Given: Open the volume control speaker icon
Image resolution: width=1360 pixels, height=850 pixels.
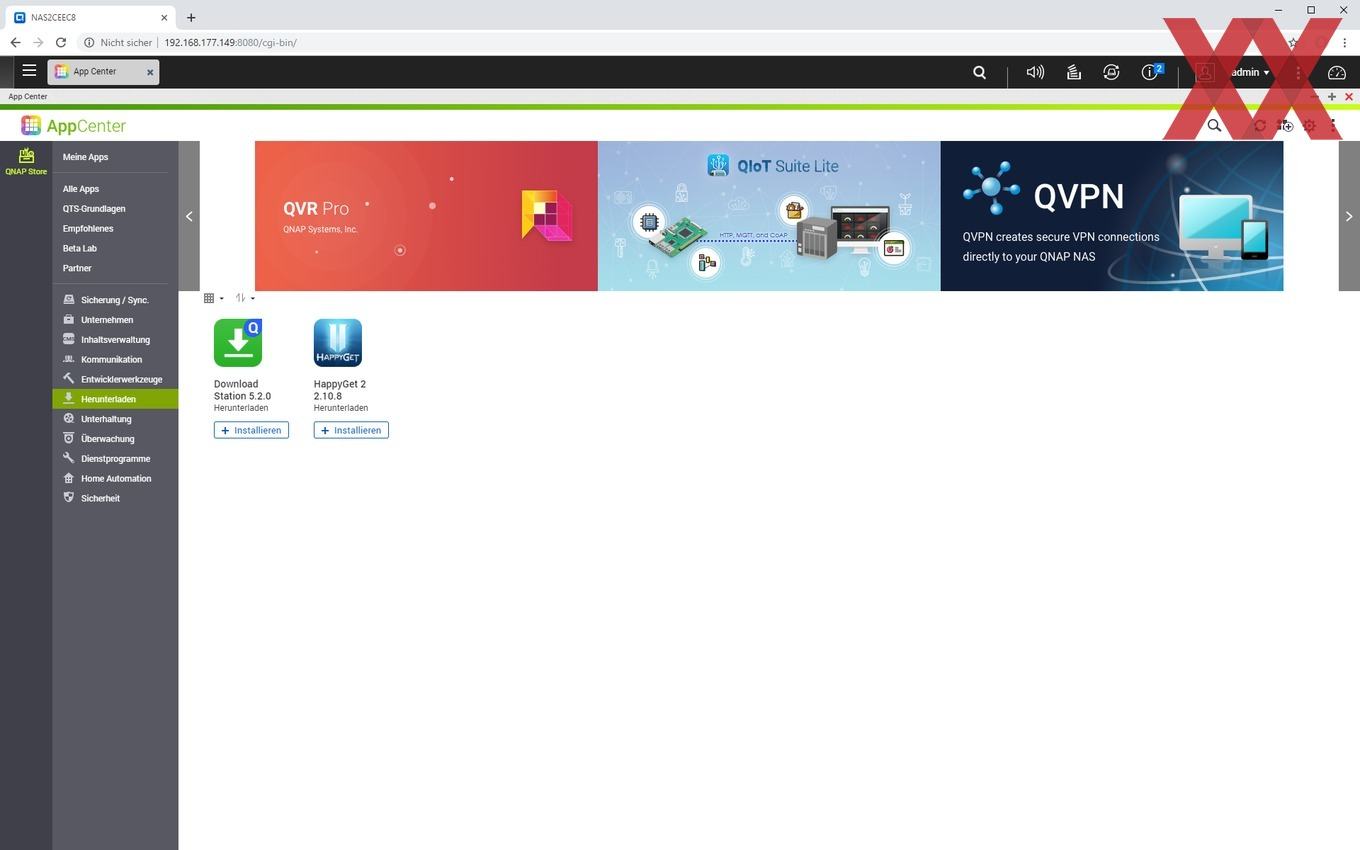Looking at the screenshot, I should [1035, 72].
